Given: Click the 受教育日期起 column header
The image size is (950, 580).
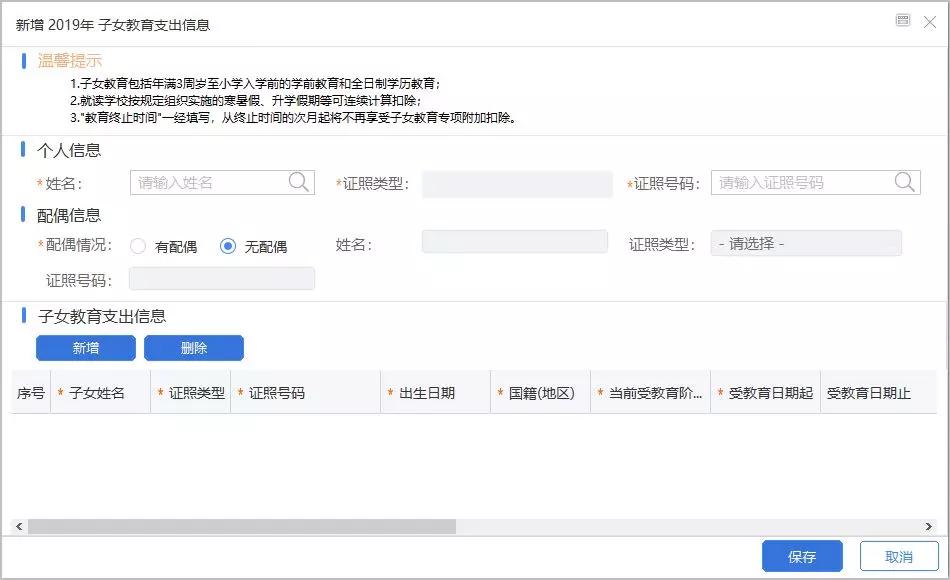Looking at the screenshot, I should tap(765, 393).
